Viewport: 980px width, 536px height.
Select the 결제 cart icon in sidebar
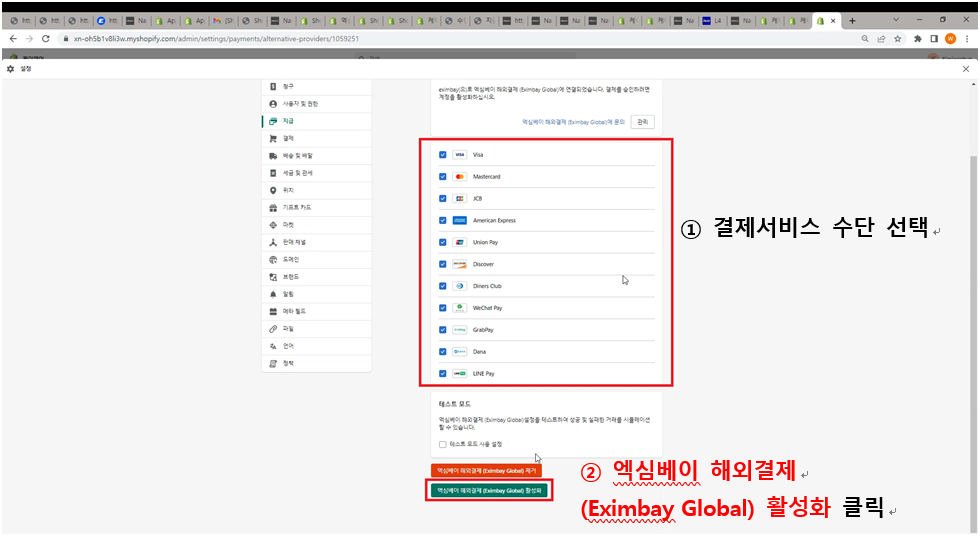tap(273, 138)
